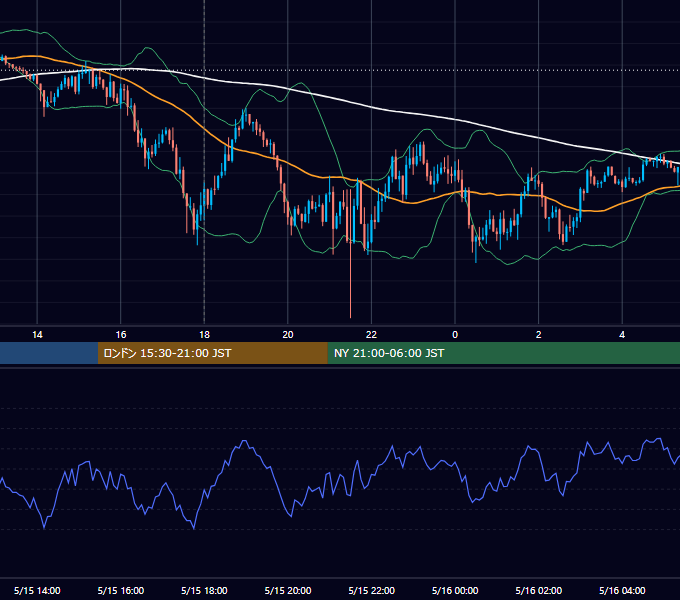Image resolution: width=680 pixels, height=600 pixels.
Task: Click the 5/15 22:00 date label
Action: [x=371, y=590]
